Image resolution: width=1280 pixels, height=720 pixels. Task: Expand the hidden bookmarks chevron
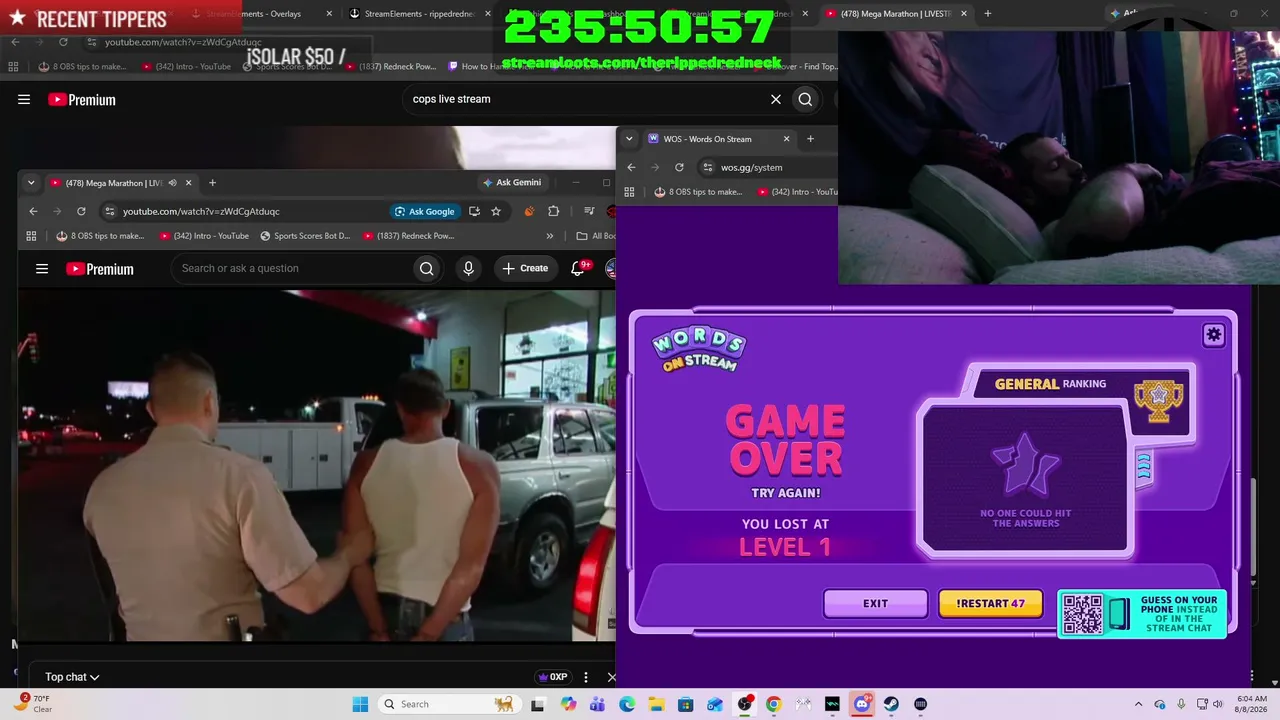click(549, 236)
